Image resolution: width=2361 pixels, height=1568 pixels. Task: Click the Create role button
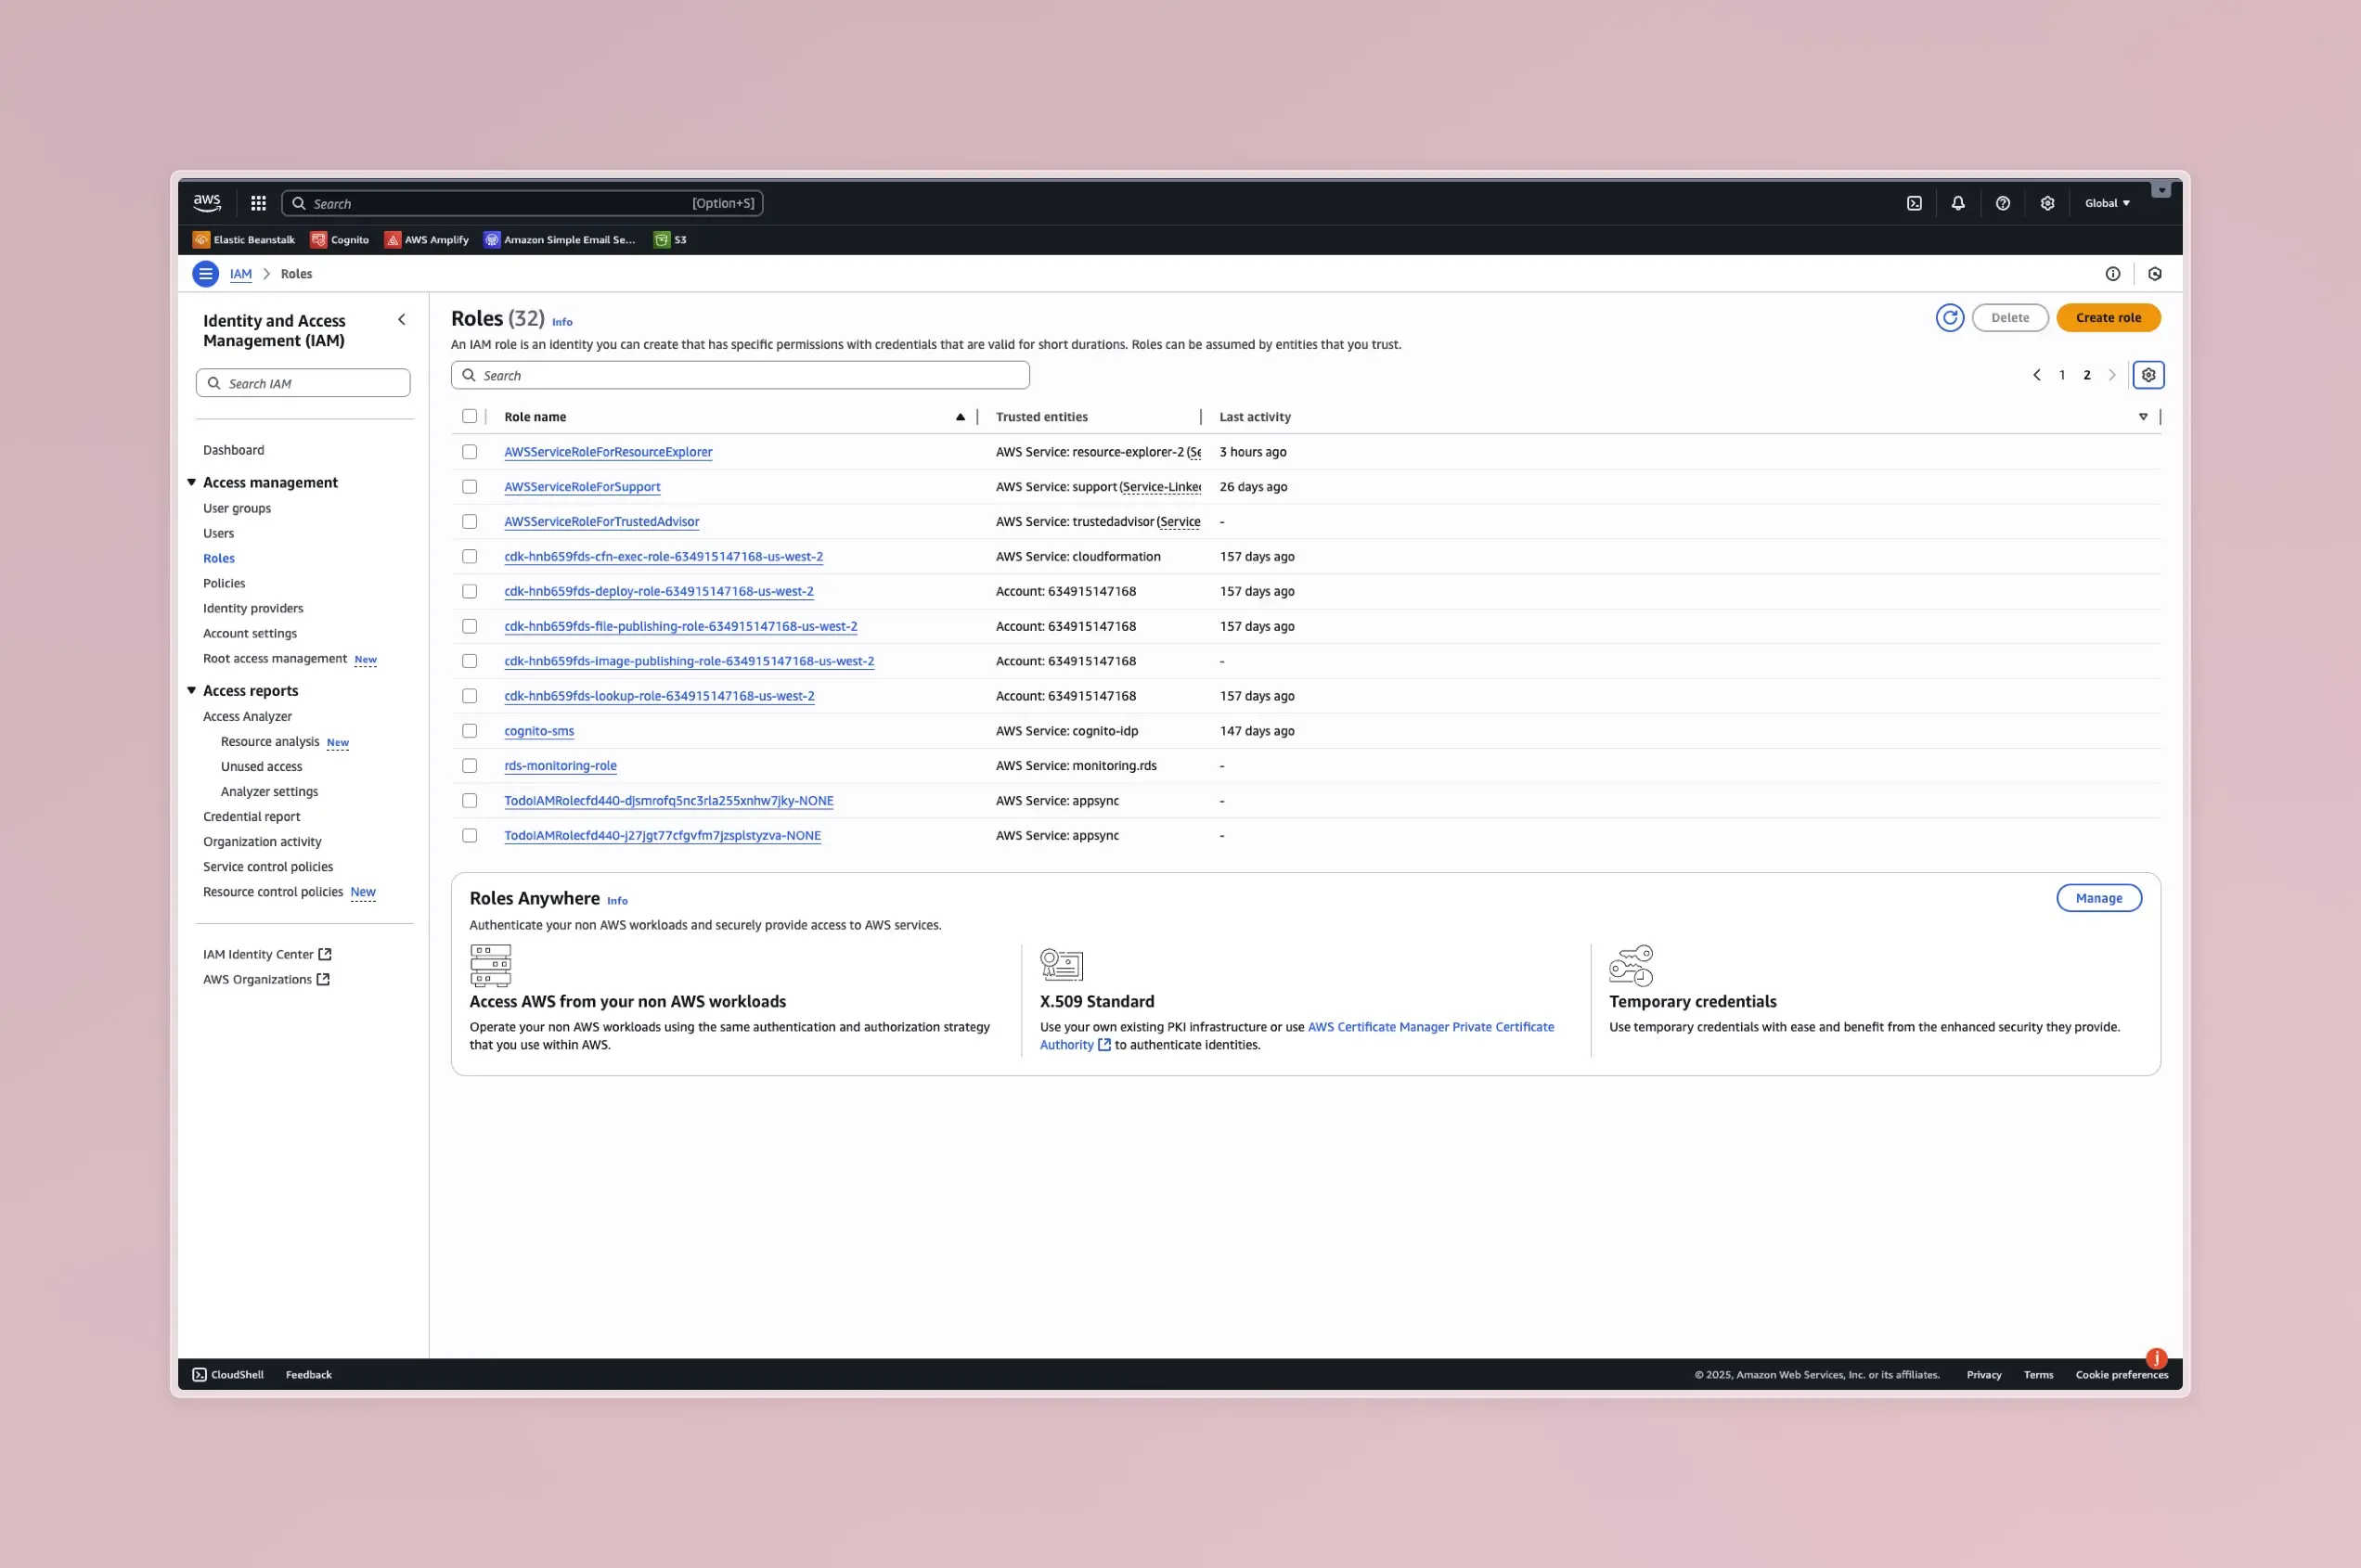(2107, 318)
